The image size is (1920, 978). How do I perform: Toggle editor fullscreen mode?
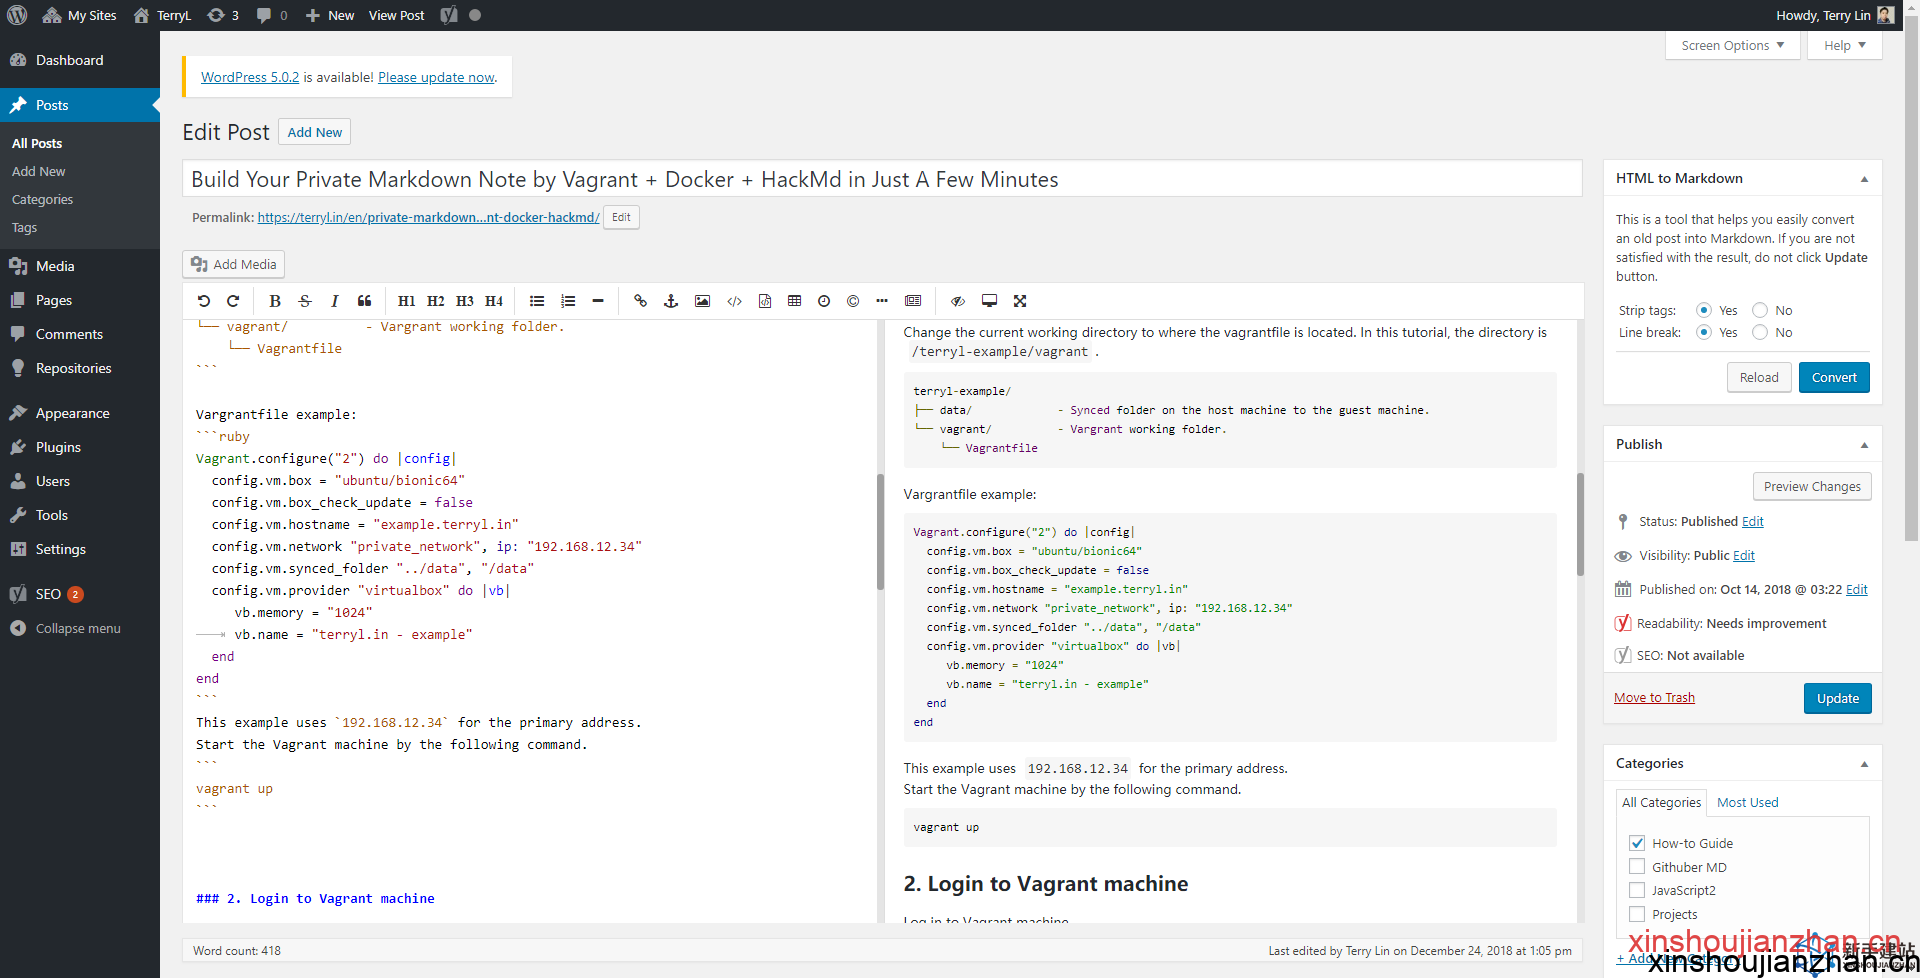coord(1020,301)
